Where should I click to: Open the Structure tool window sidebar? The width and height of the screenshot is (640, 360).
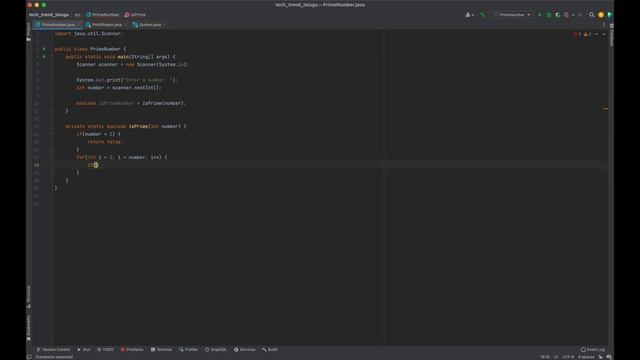pos(29,296)
